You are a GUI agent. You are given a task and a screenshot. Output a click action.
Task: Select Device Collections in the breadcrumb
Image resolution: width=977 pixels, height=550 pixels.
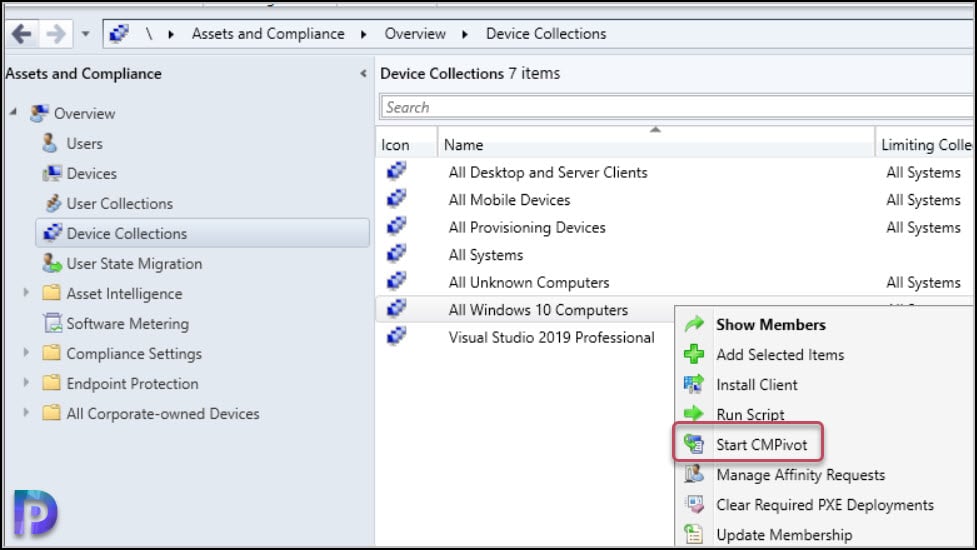[546, 34]
